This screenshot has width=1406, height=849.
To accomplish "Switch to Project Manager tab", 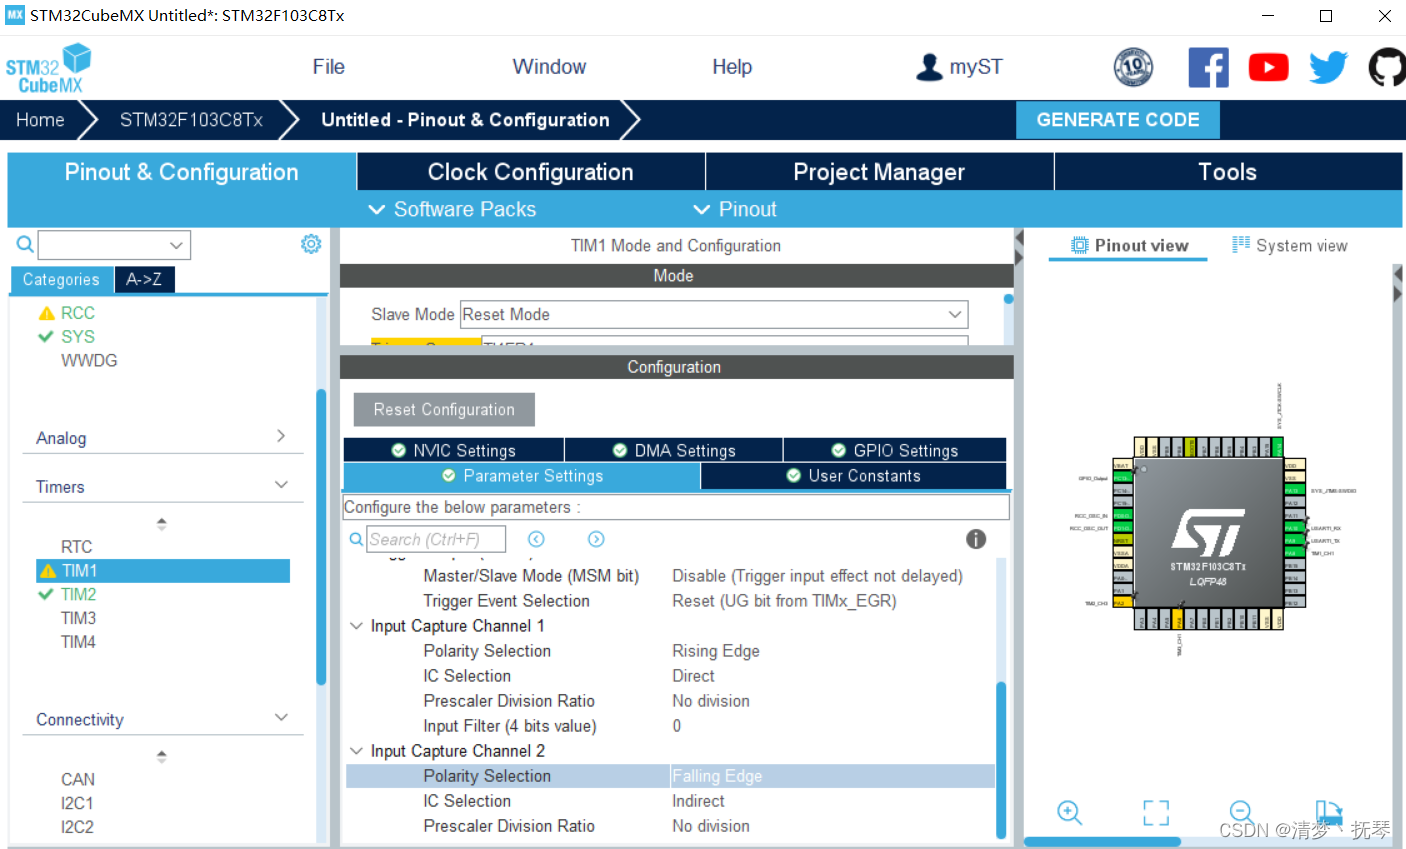I will [879, 172].
